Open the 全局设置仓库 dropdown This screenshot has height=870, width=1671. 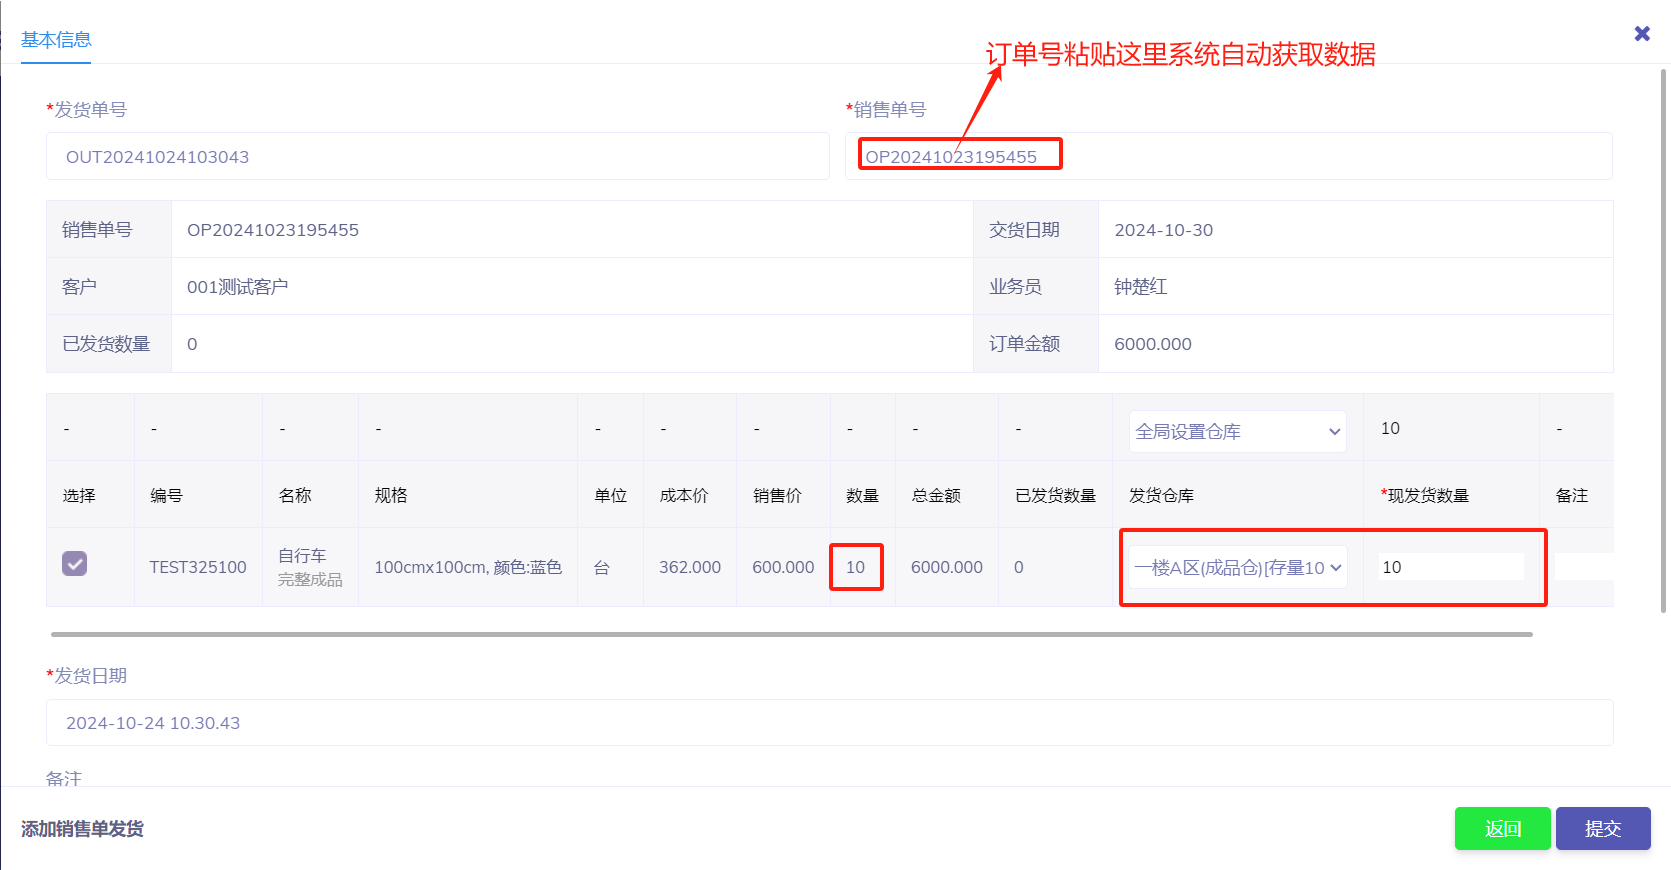[1237, 432]
